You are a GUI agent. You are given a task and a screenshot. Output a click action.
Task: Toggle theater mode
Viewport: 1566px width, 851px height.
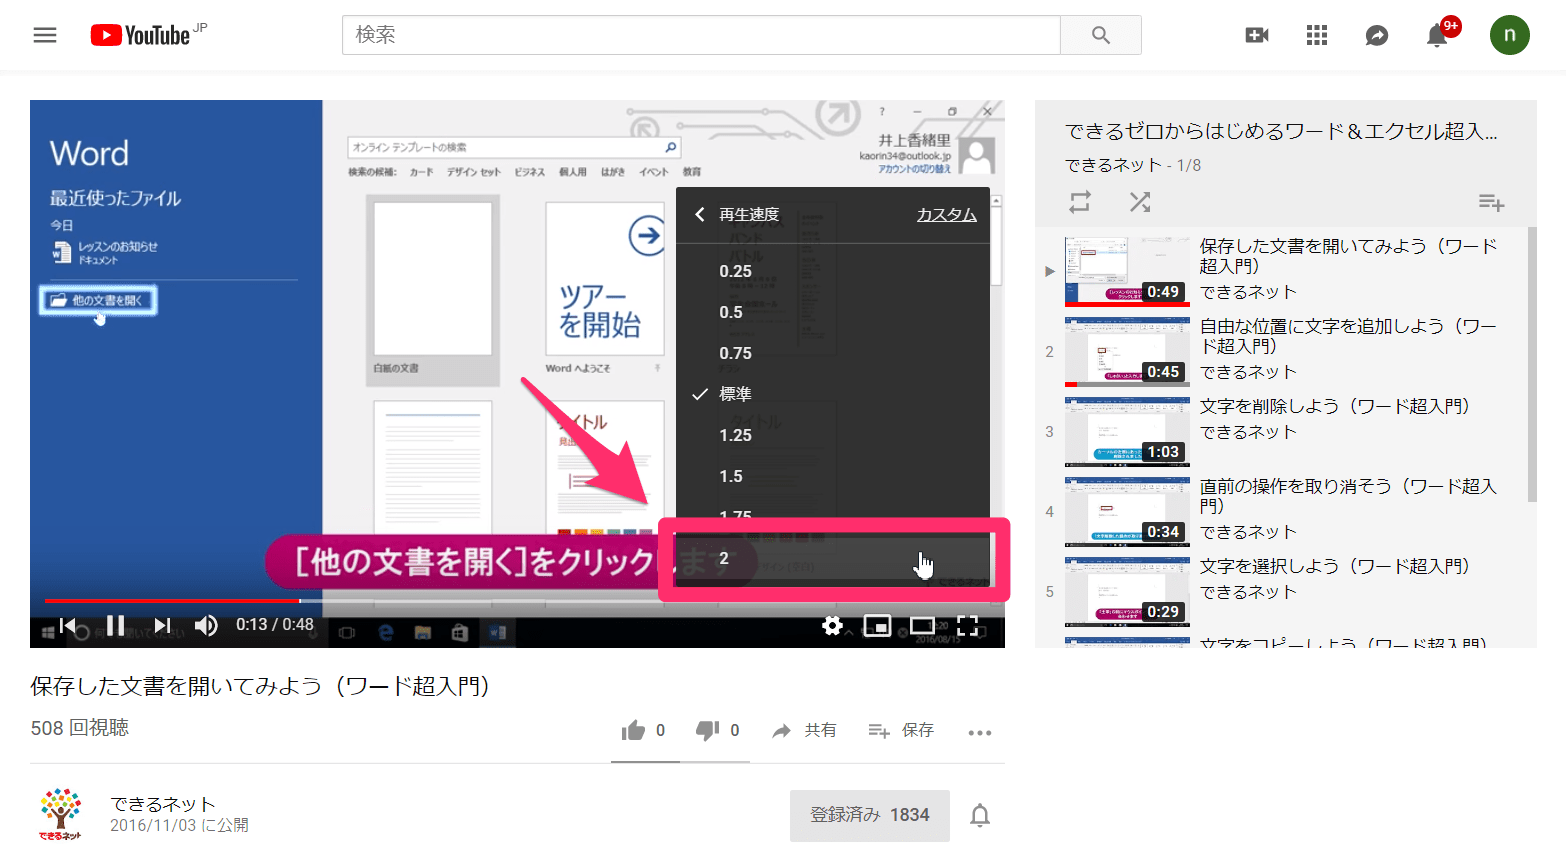922,625
